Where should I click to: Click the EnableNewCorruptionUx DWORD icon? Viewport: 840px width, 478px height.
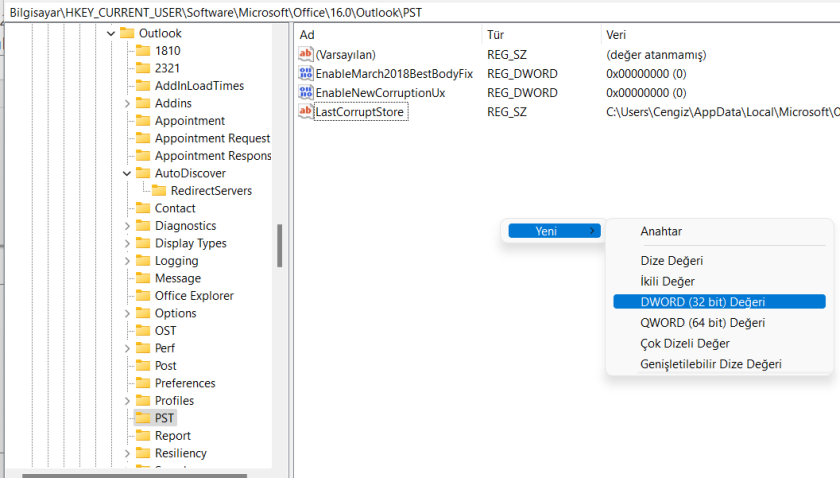click(x=306, y=93)
